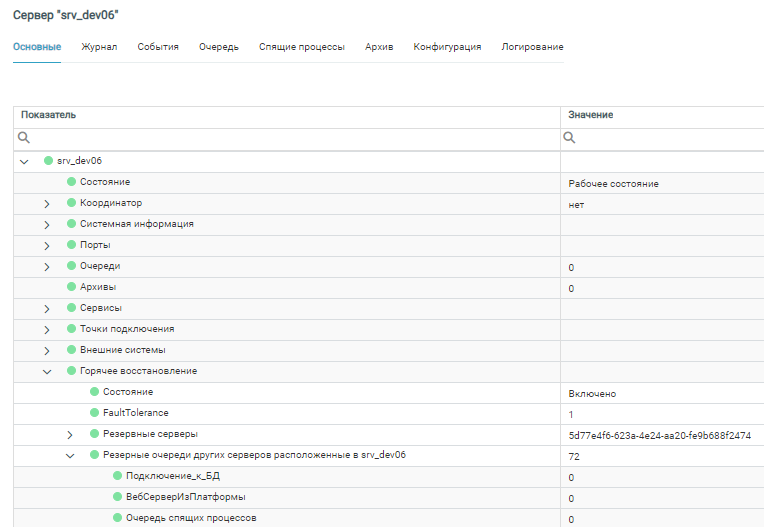Collapse the Горячее восстановление node
Screen dimensions: 764x527
(46, 371)
